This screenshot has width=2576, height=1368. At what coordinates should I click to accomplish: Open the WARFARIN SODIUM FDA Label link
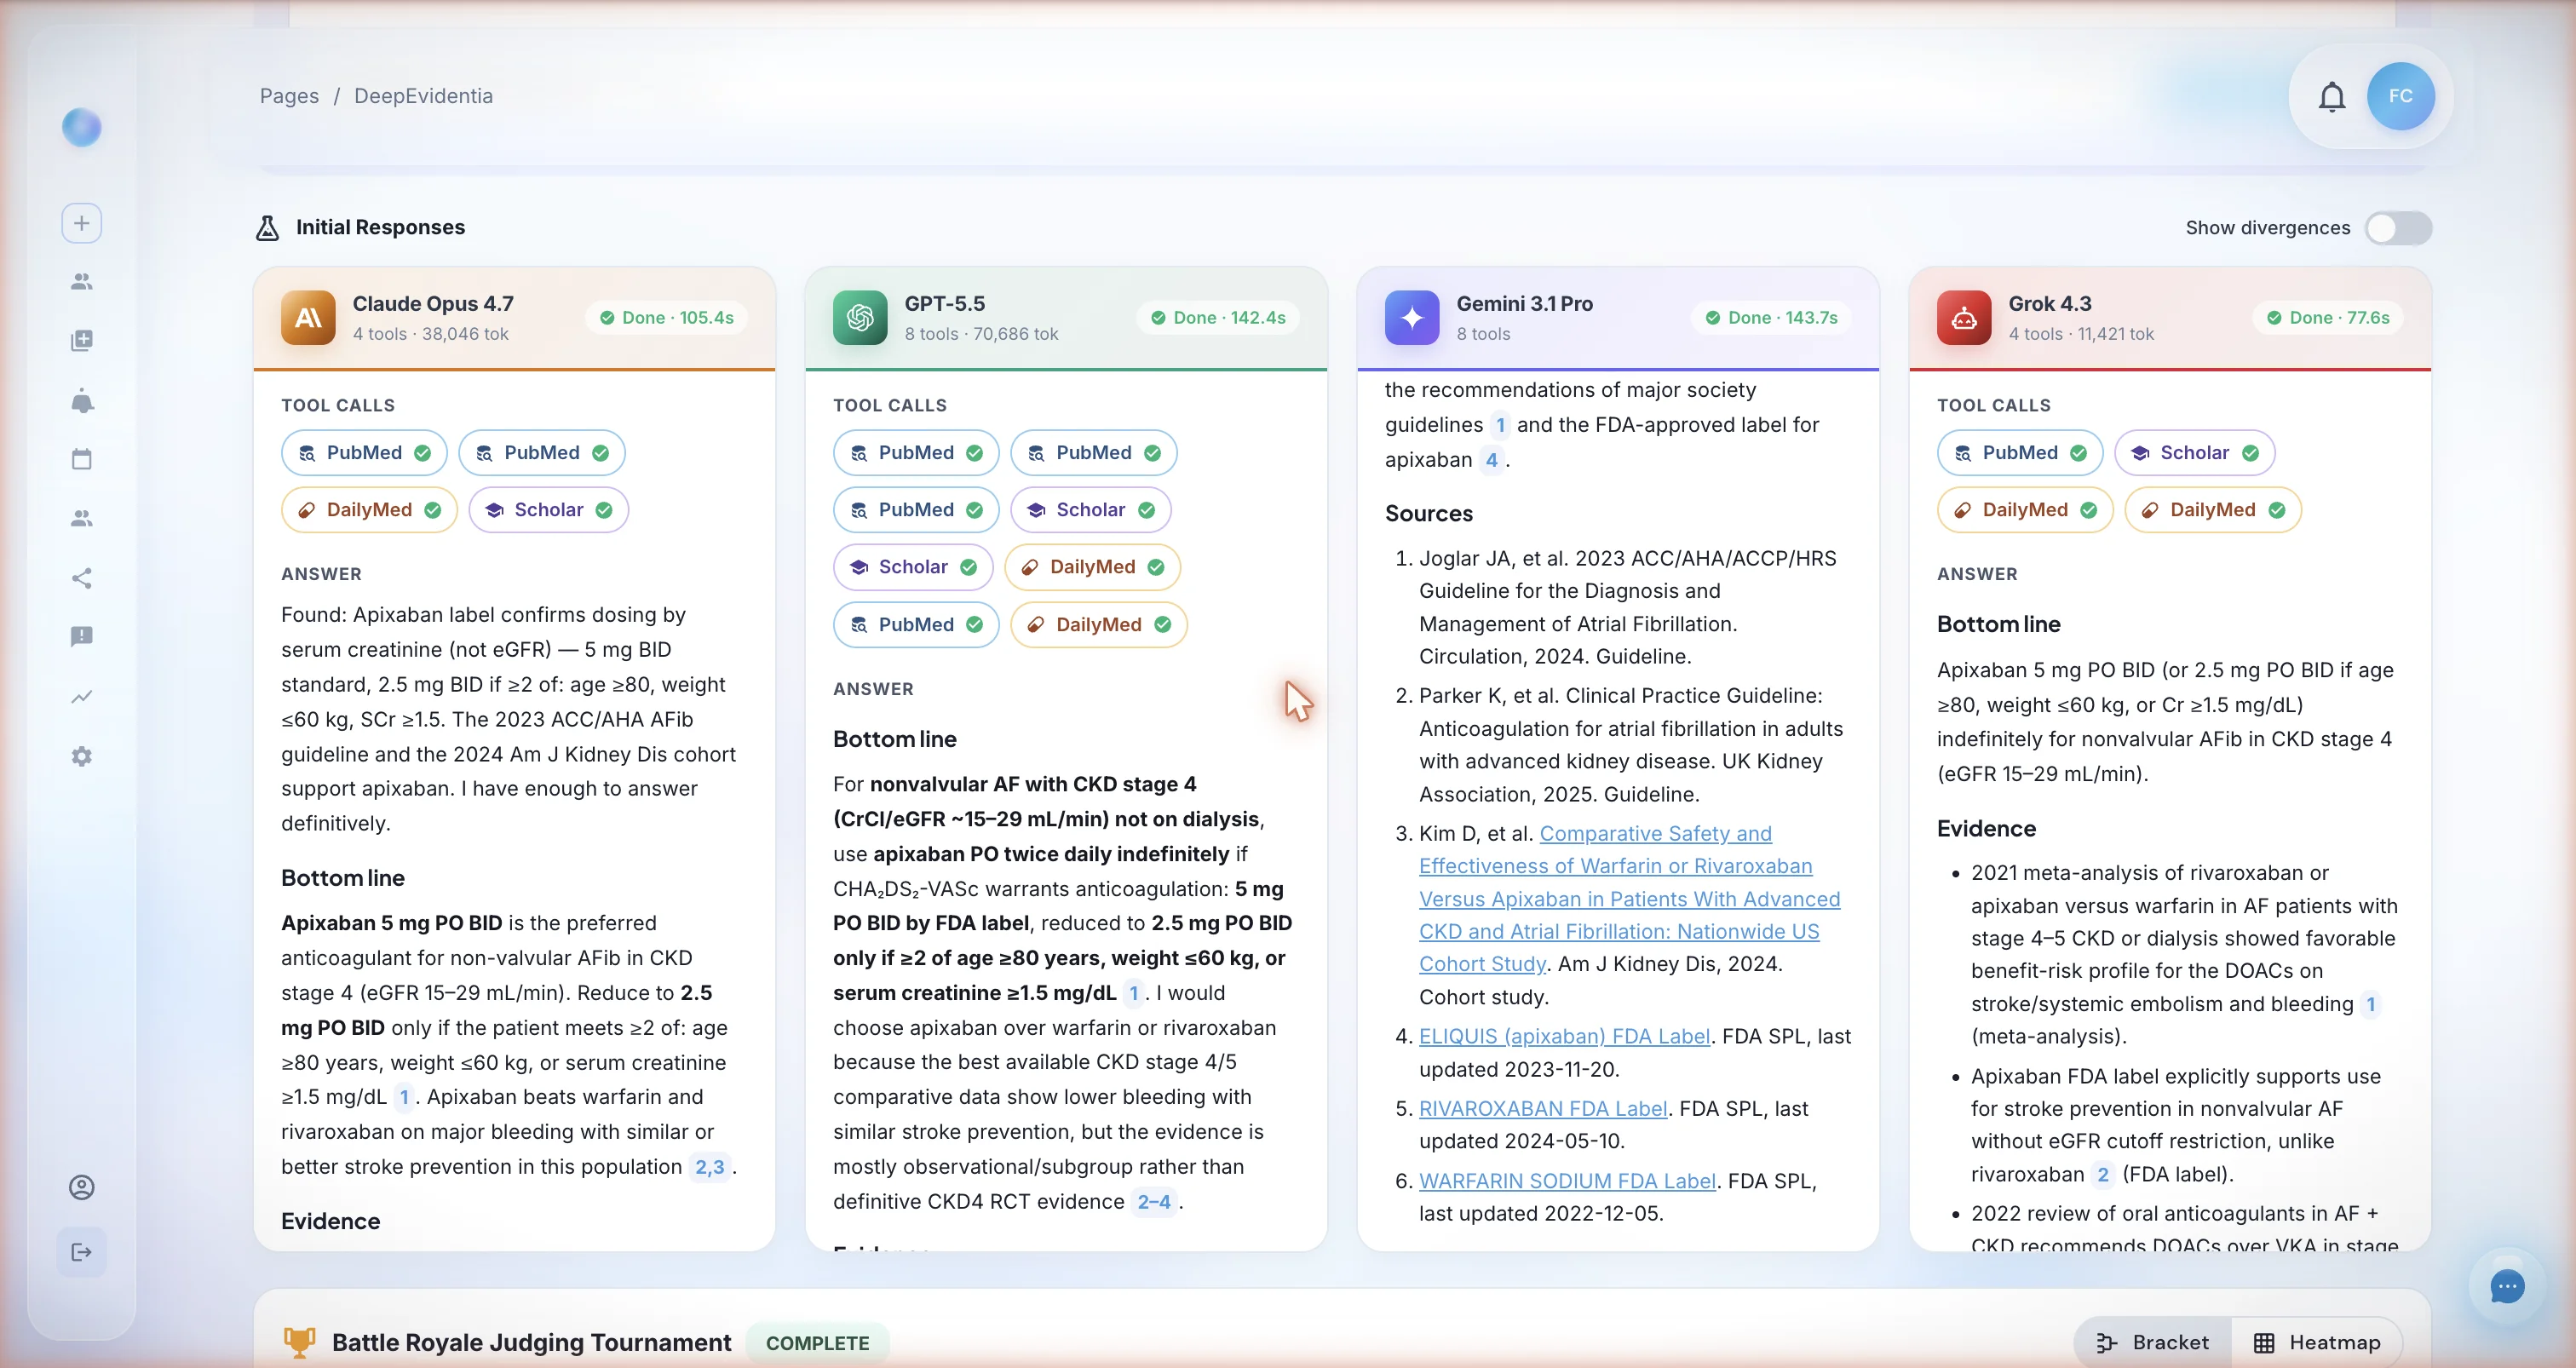1567,1180
